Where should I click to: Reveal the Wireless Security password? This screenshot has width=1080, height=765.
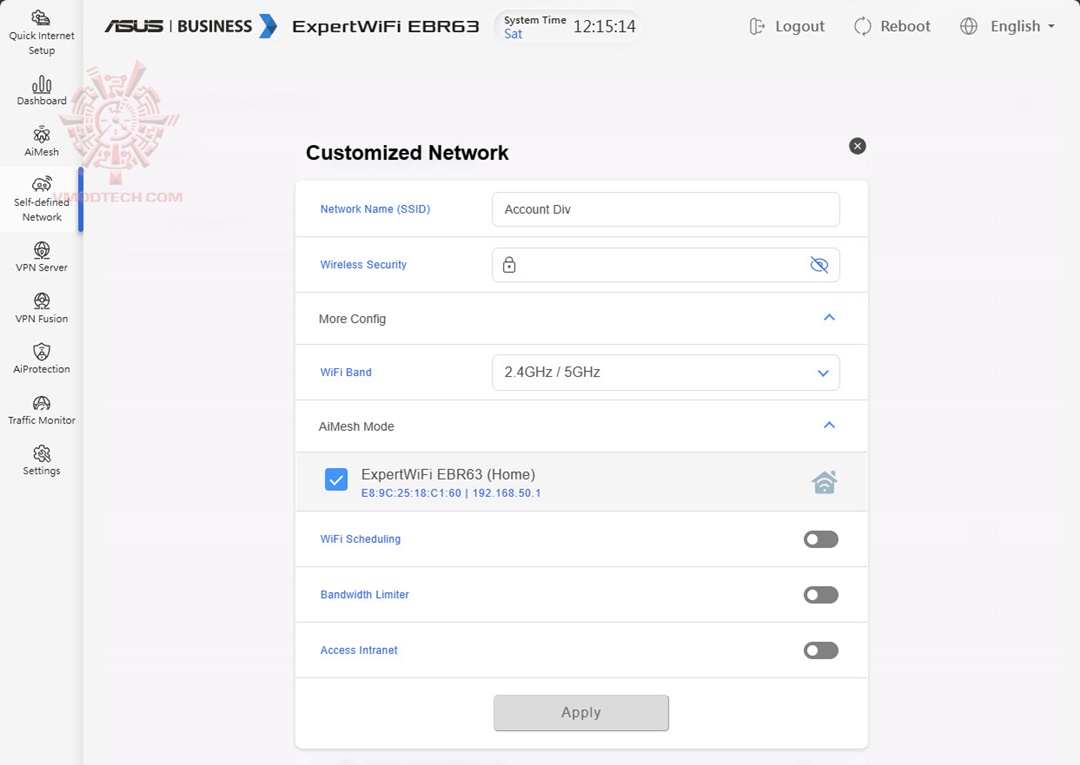pyautogui.click(x=819, y=264)
